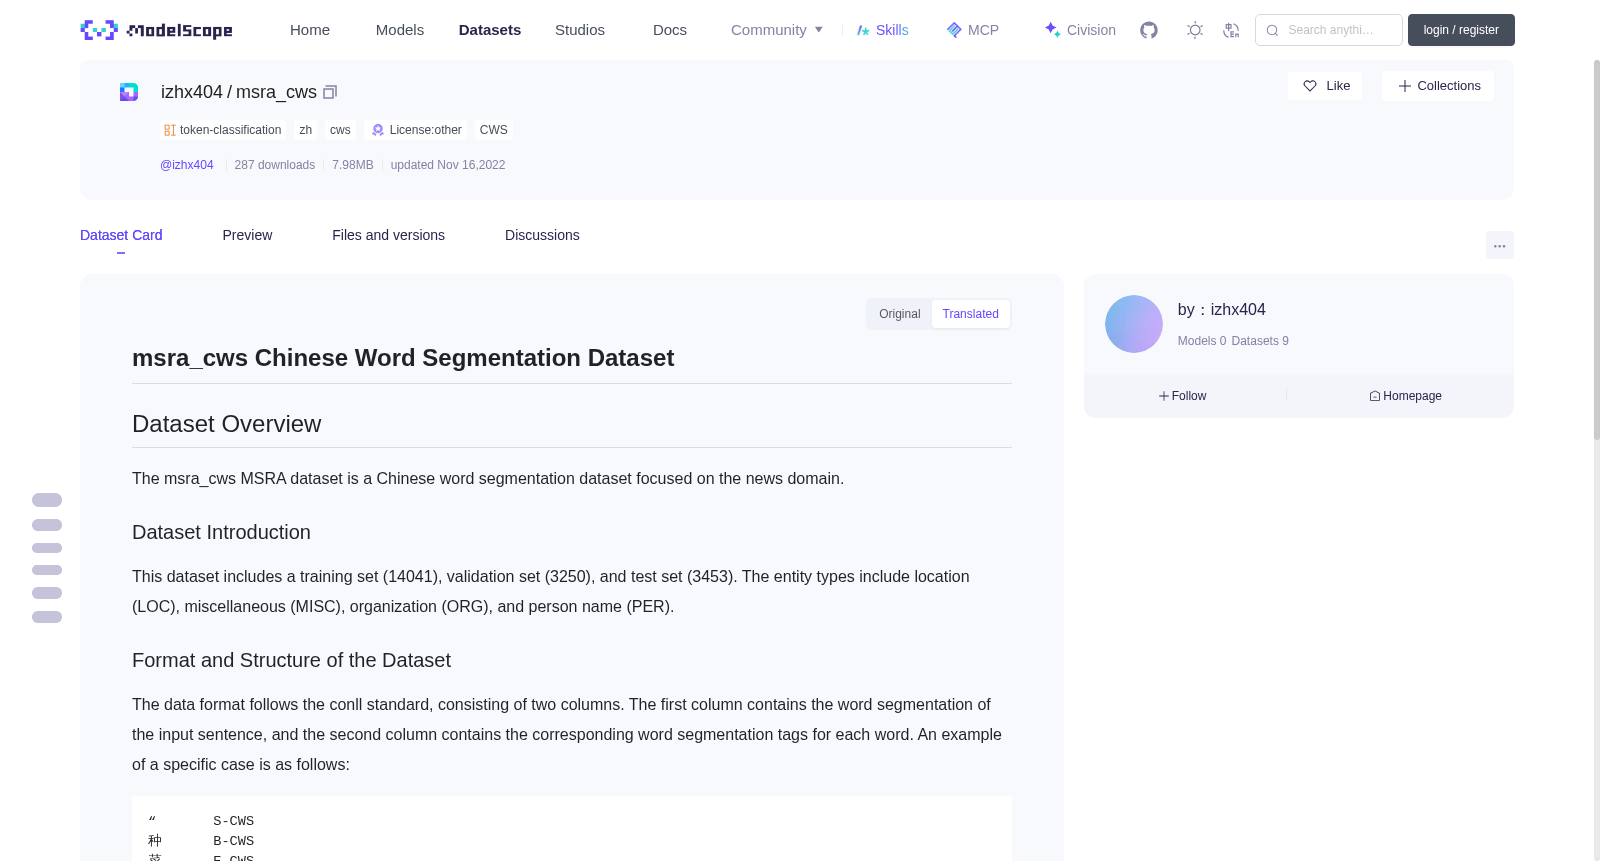
Task: Click the updated Nov 16,2022 text
Action: point(448,165)
